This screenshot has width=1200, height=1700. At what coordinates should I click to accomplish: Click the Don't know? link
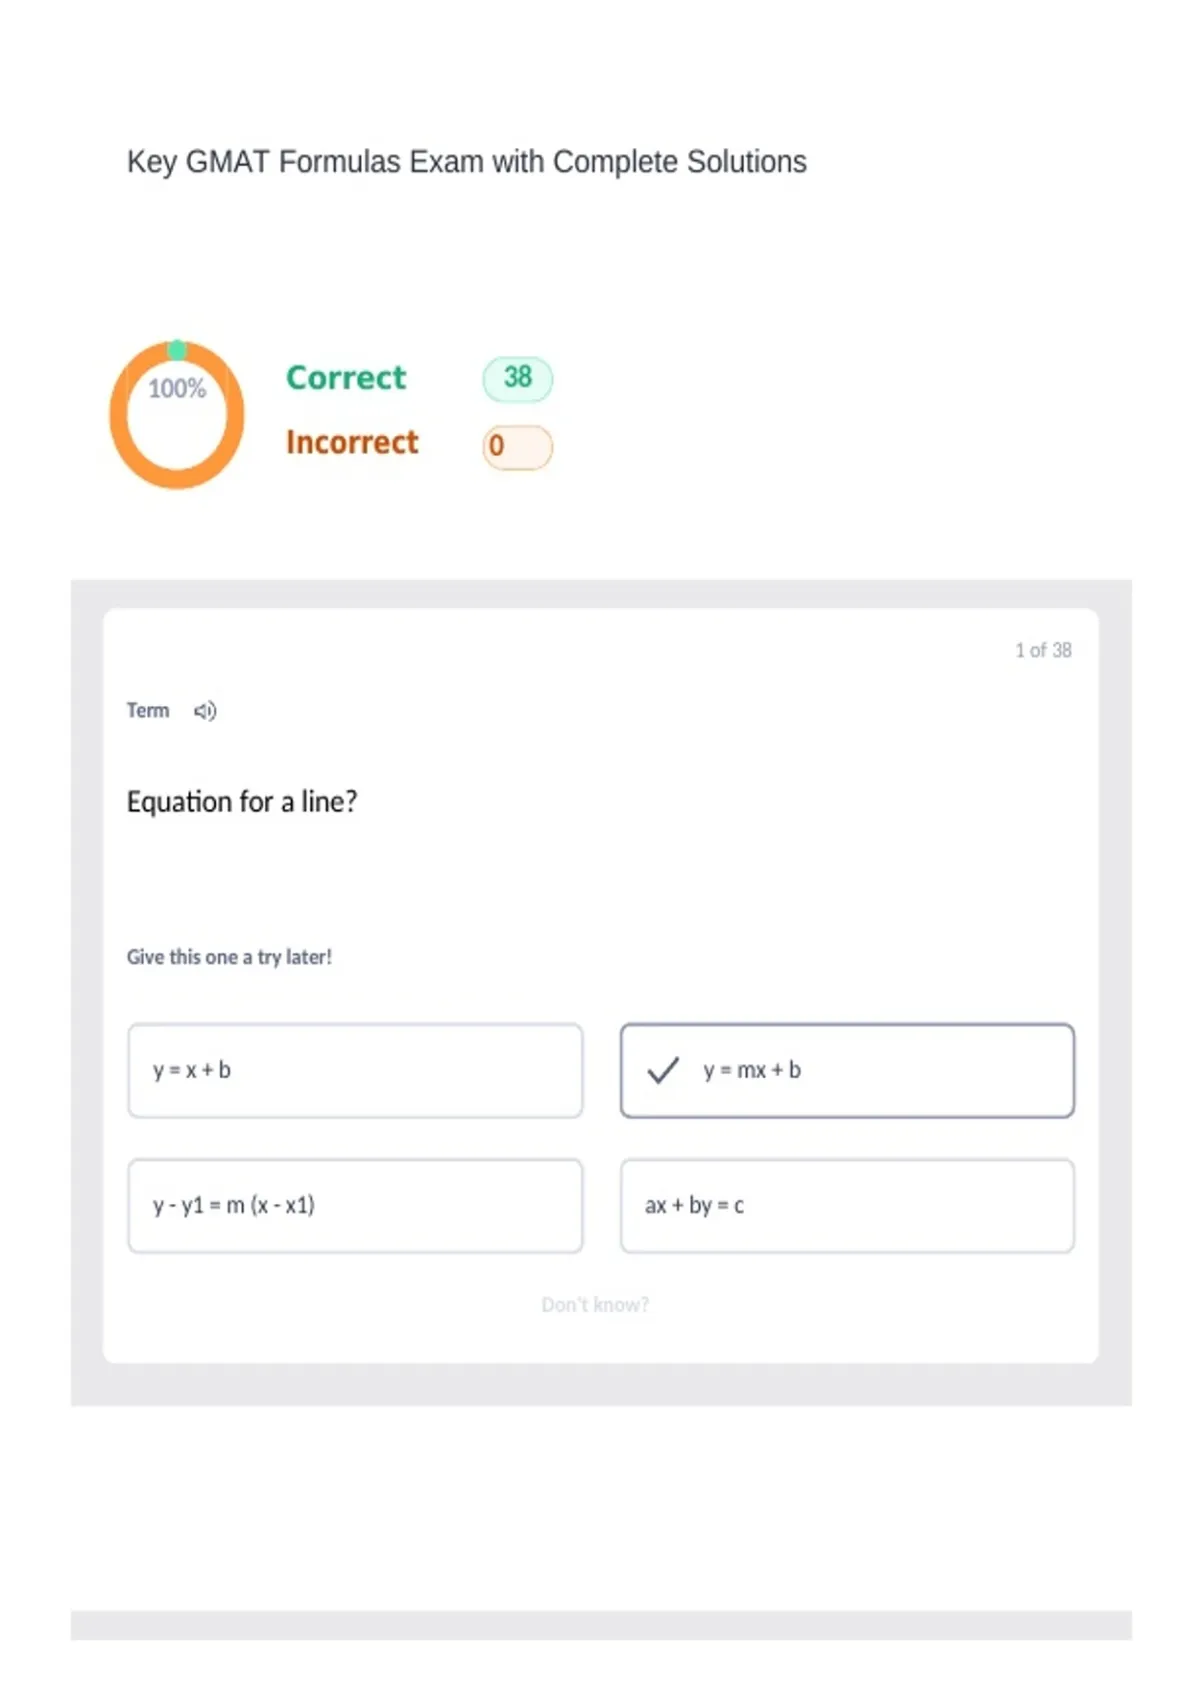tap(595, 1305)
